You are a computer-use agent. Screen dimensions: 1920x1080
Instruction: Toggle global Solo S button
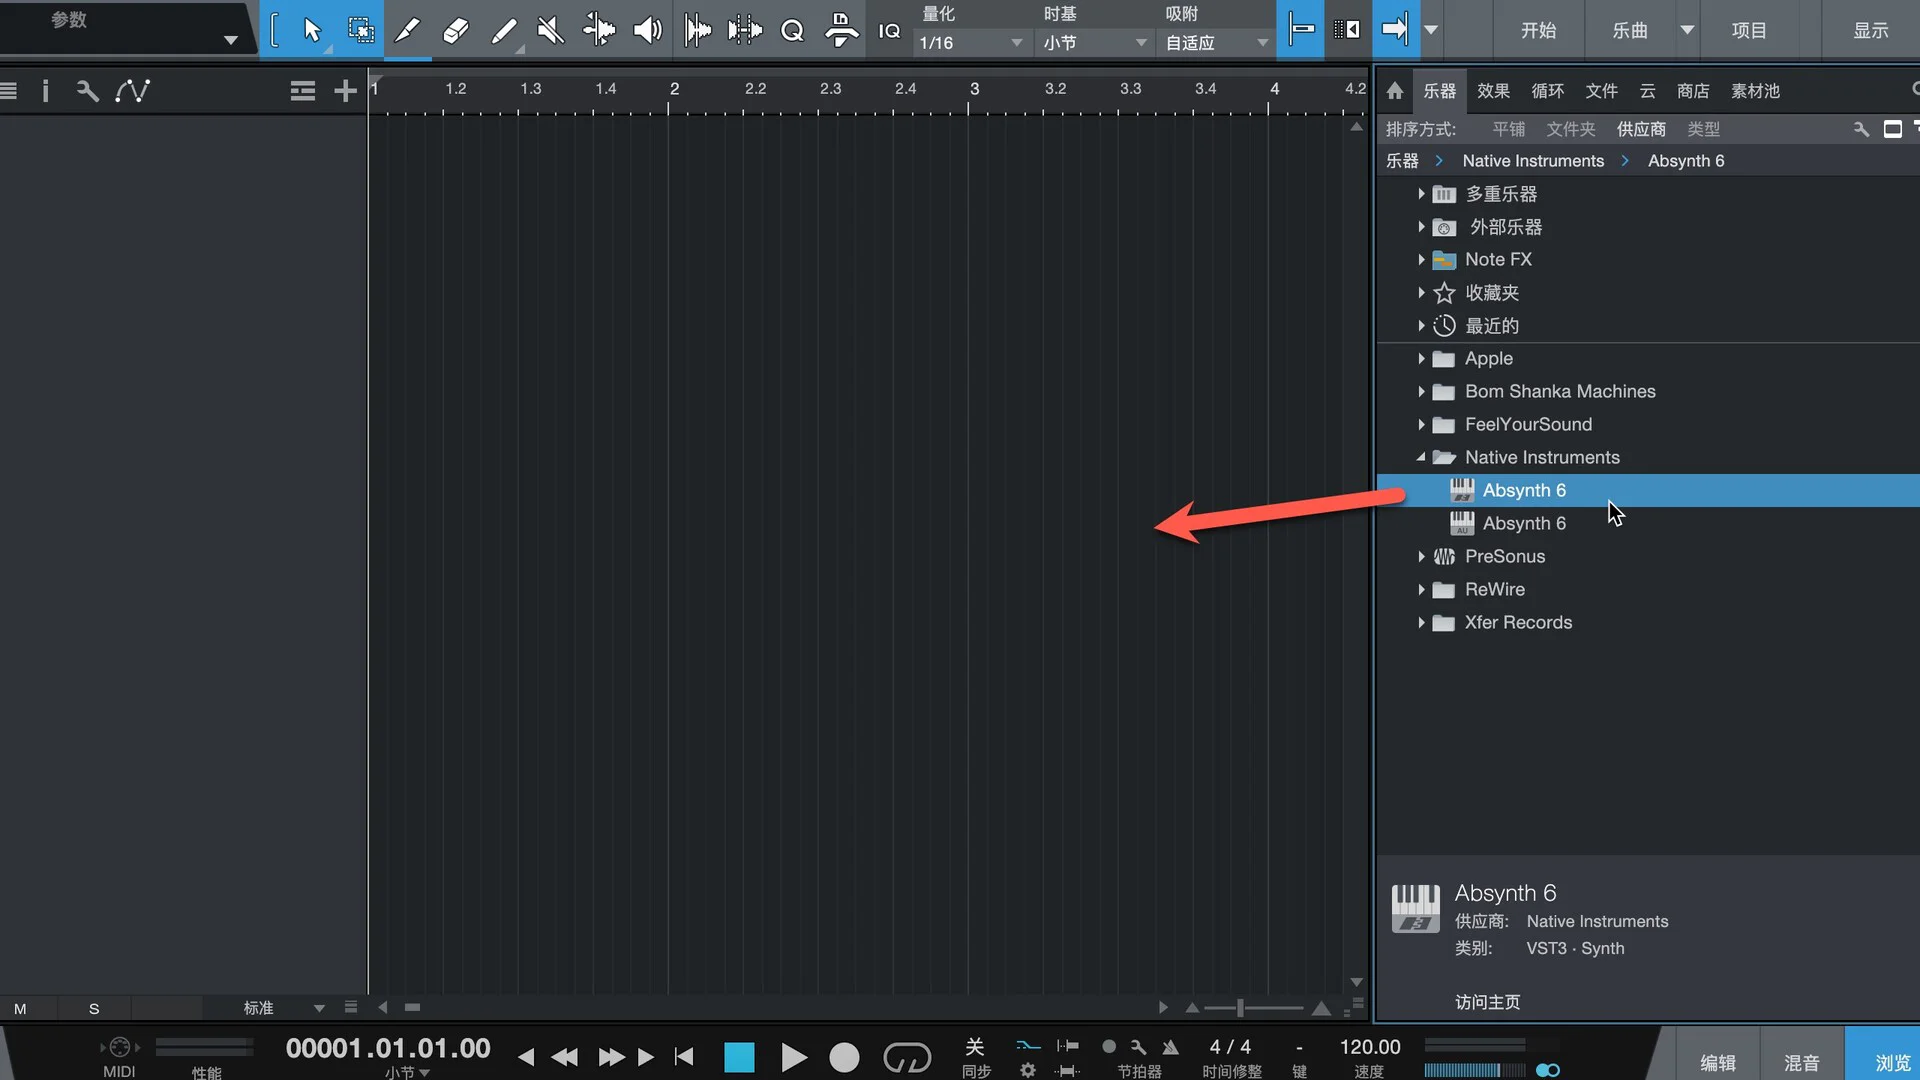coord(94,1008)
